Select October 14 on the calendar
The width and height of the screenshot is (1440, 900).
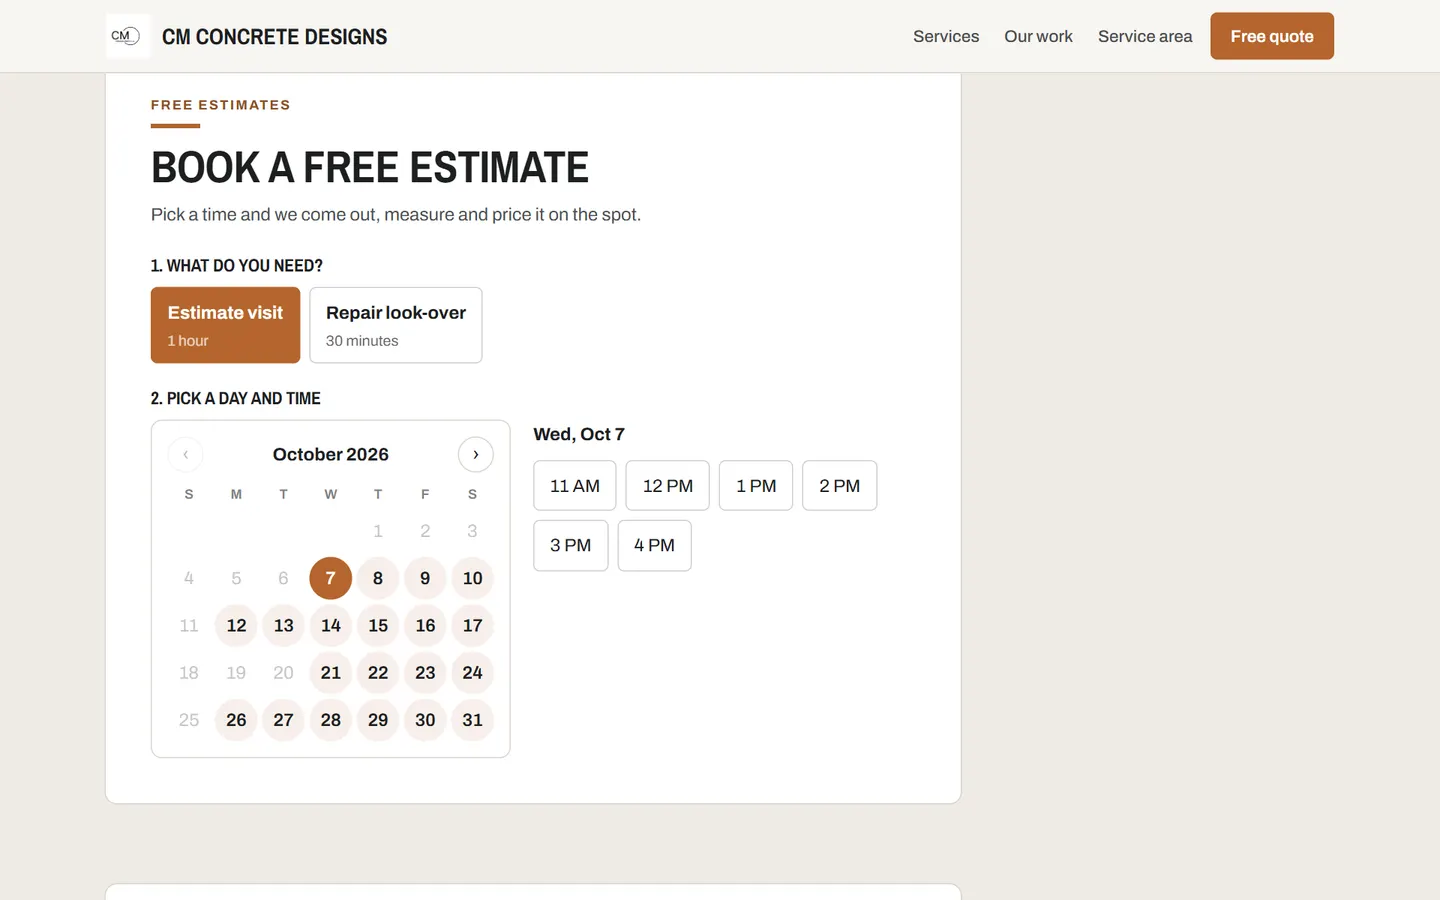[331, 625]
